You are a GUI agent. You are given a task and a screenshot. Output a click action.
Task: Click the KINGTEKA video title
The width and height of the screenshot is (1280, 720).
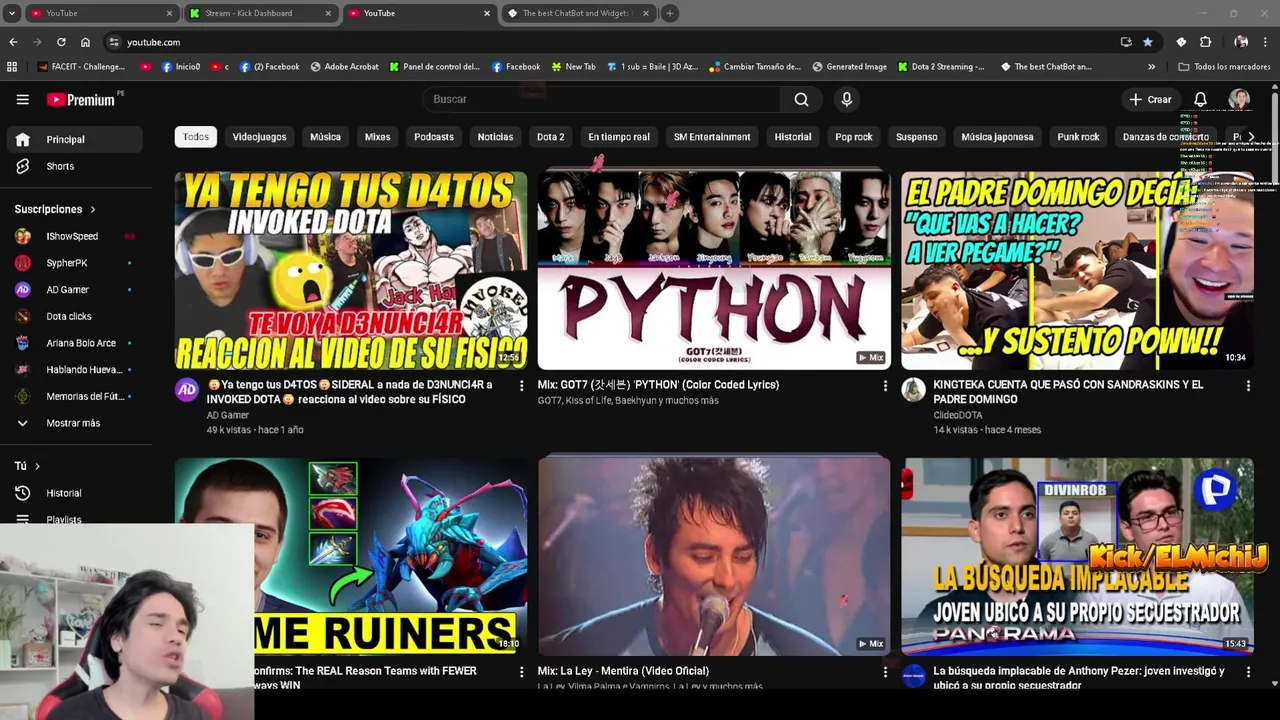[x=1068, y=392]
